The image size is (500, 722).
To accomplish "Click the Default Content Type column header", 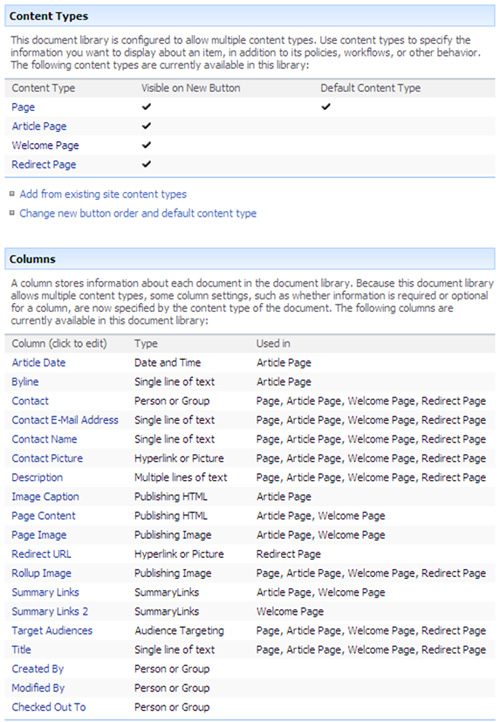I will [x=371, y=88].
